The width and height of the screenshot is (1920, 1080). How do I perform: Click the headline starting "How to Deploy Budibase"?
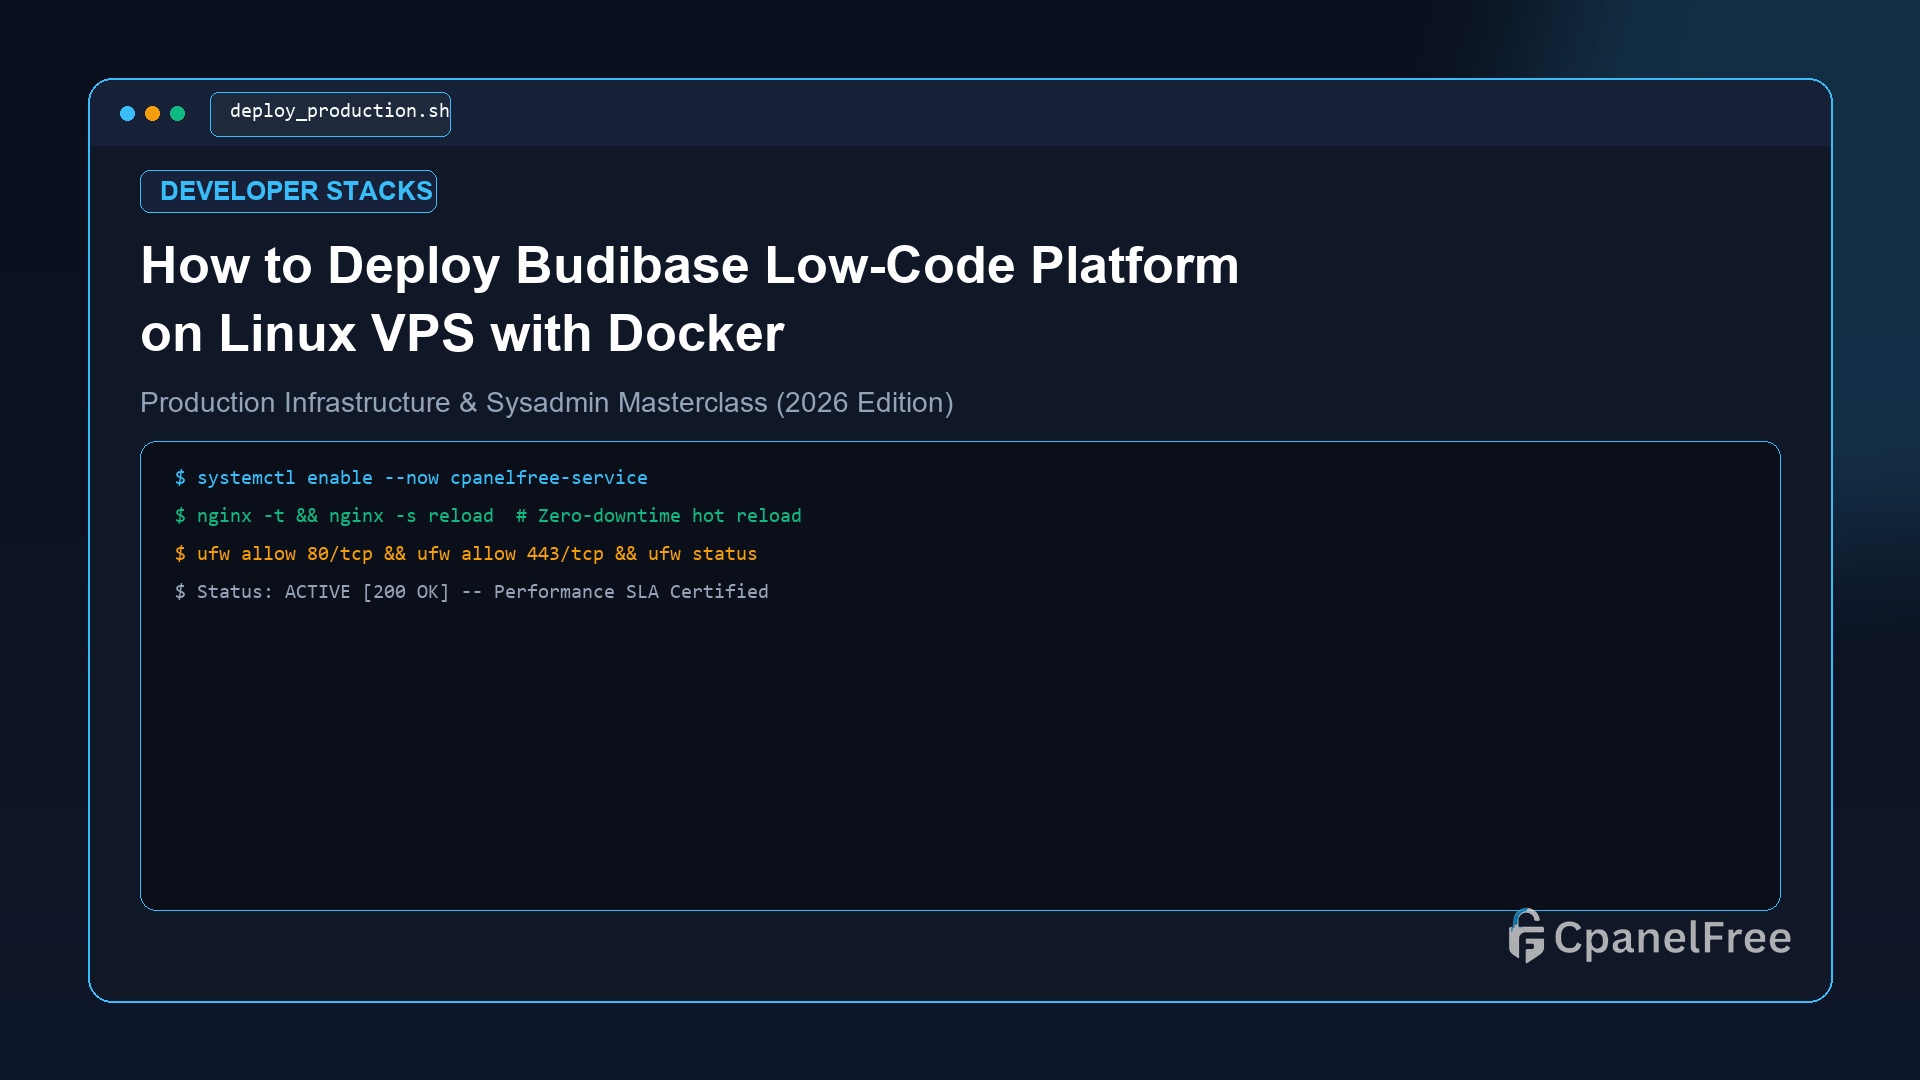click(689, 299)
